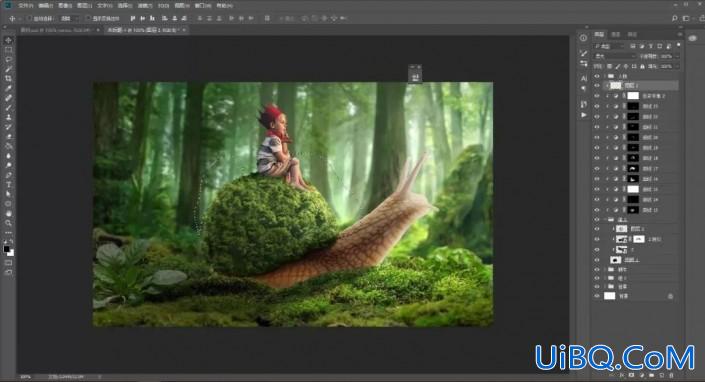The image size is (705, 382).
Task: Toggle layer filter on/off switch
Action: pos(678,45)
